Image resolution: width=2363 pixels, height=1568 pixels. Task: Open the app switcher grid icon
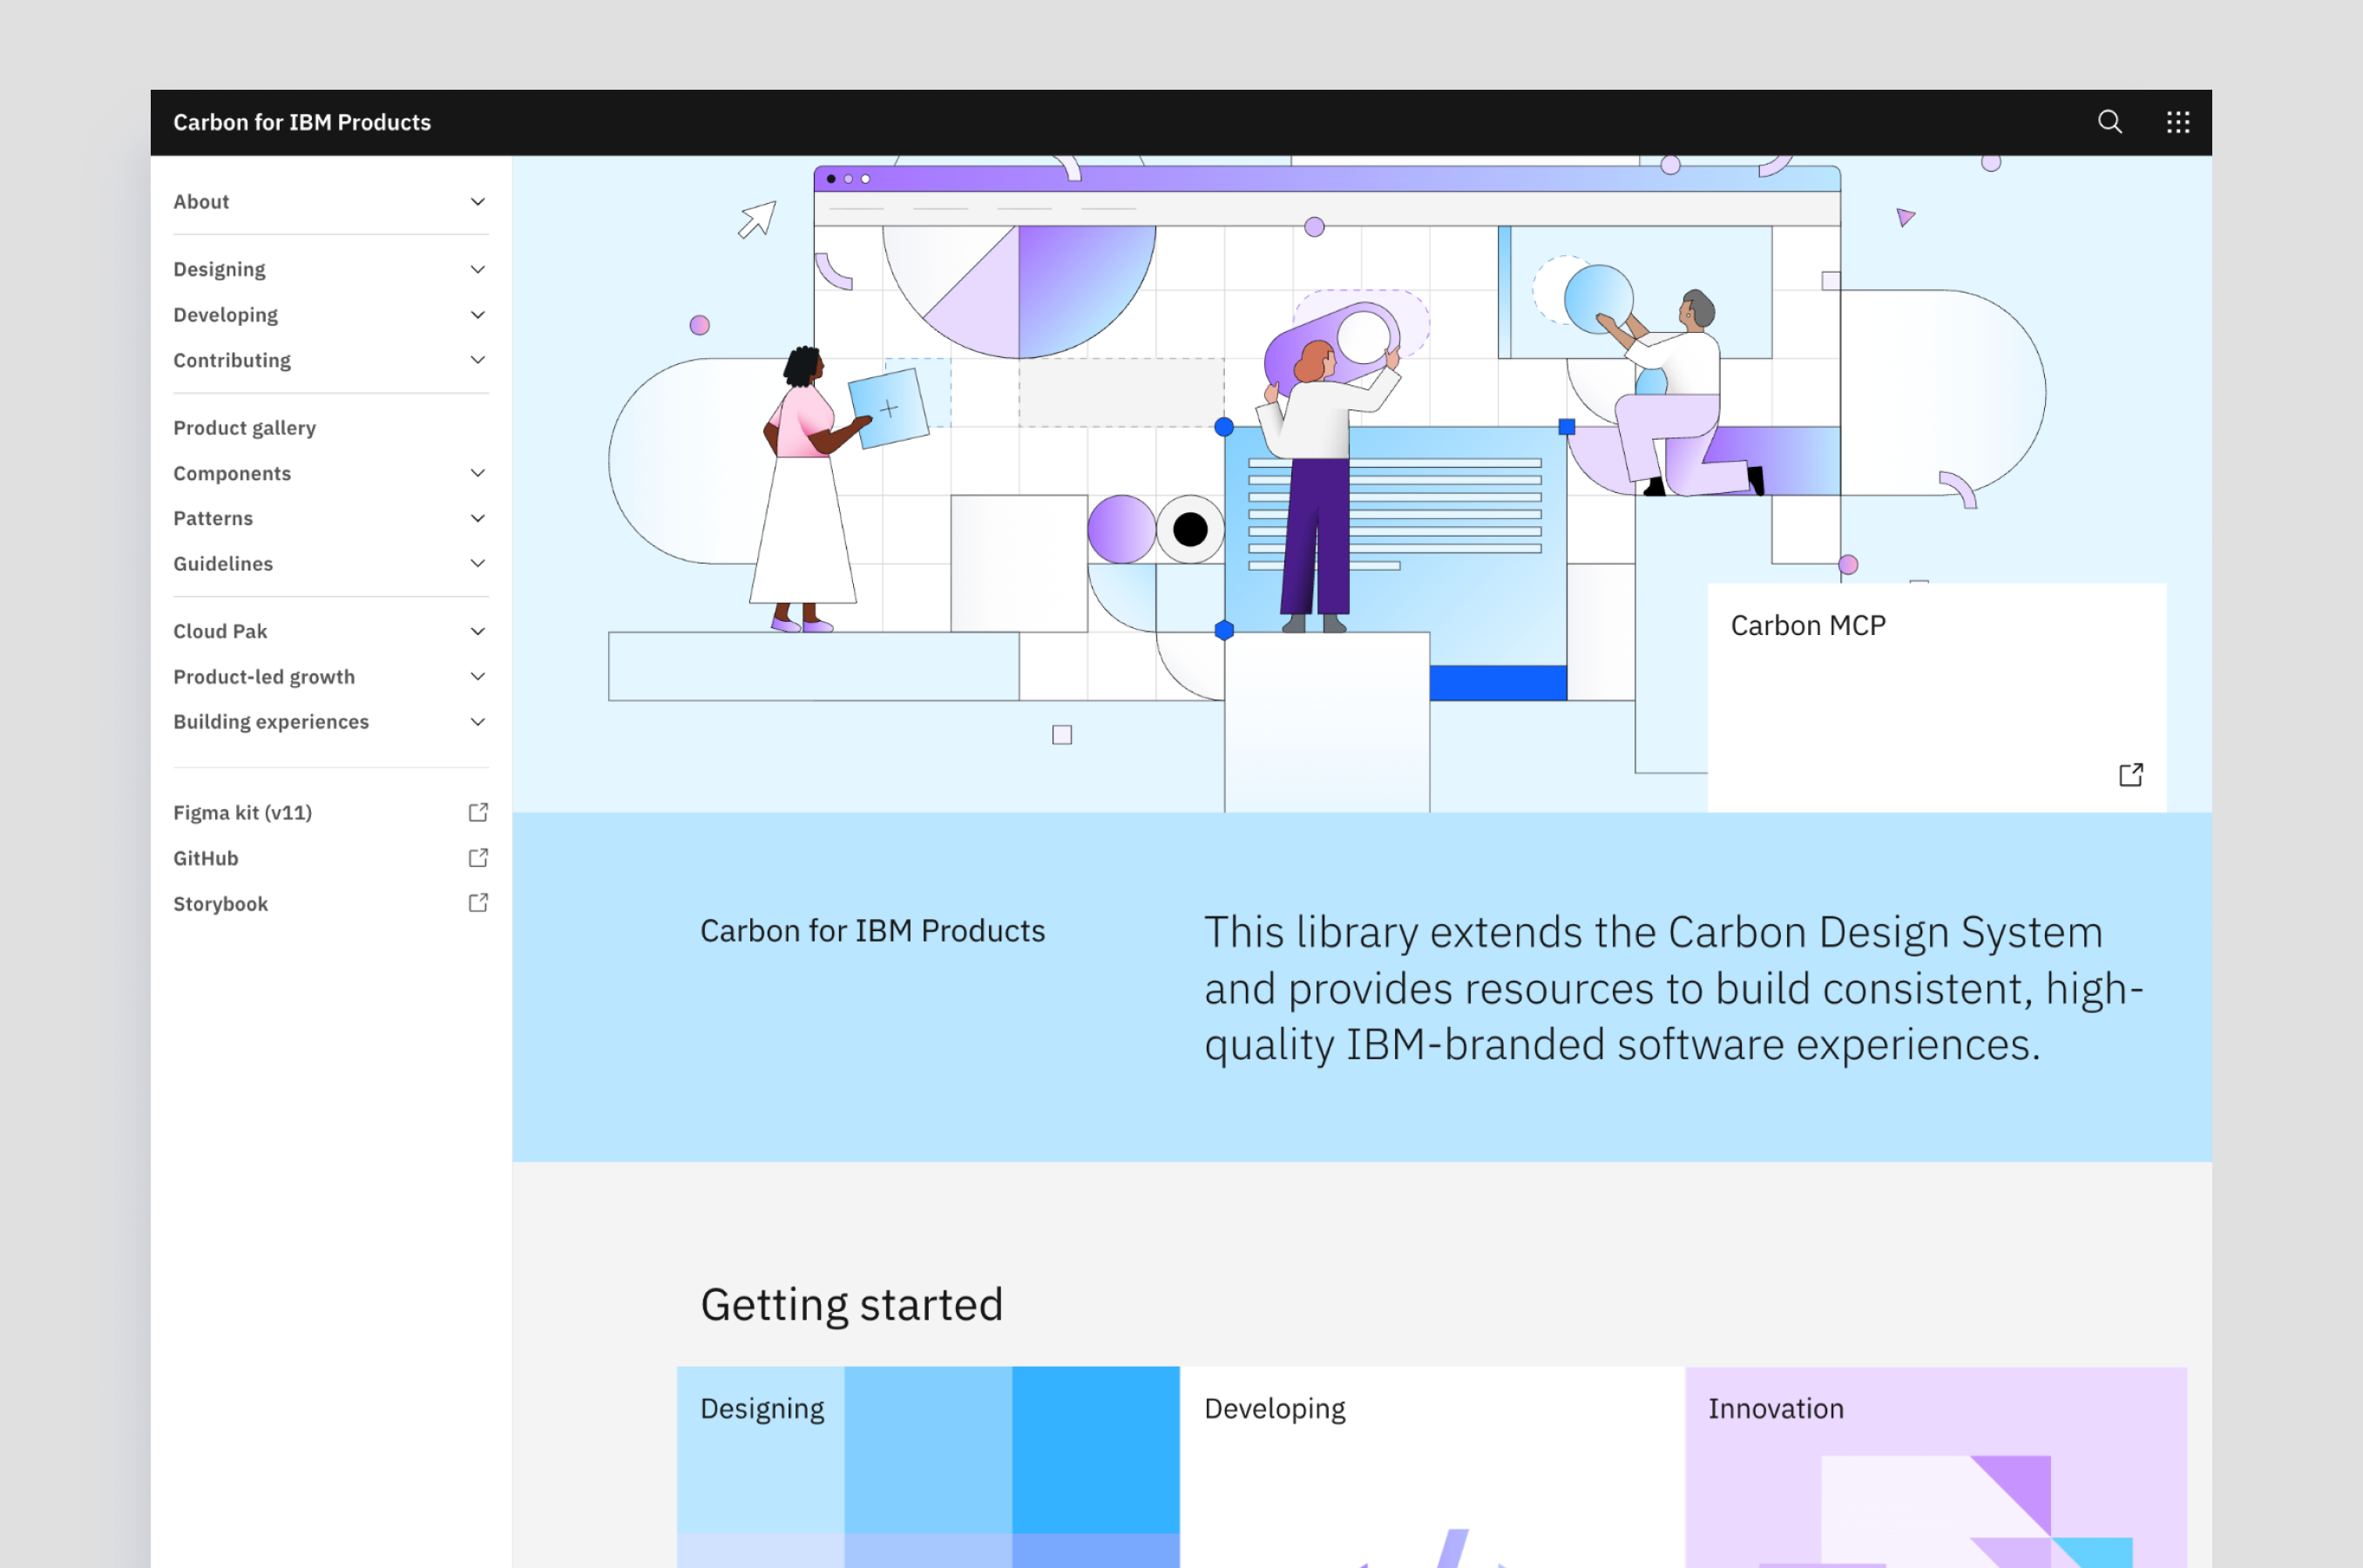click(x=2178, y=122)
